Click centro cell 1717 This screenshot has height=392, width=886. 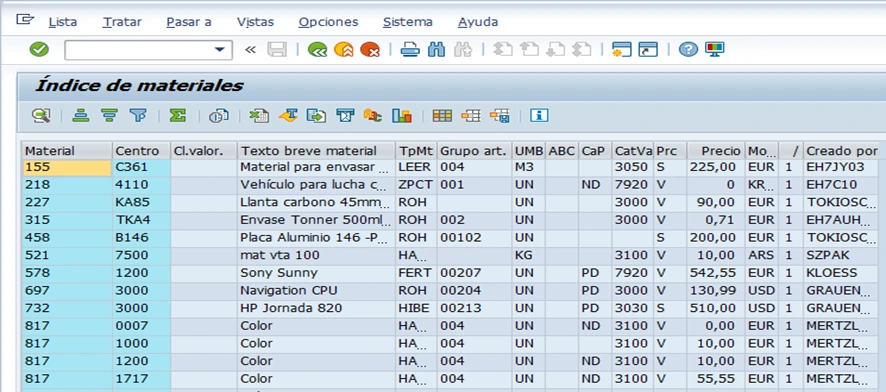141,378
